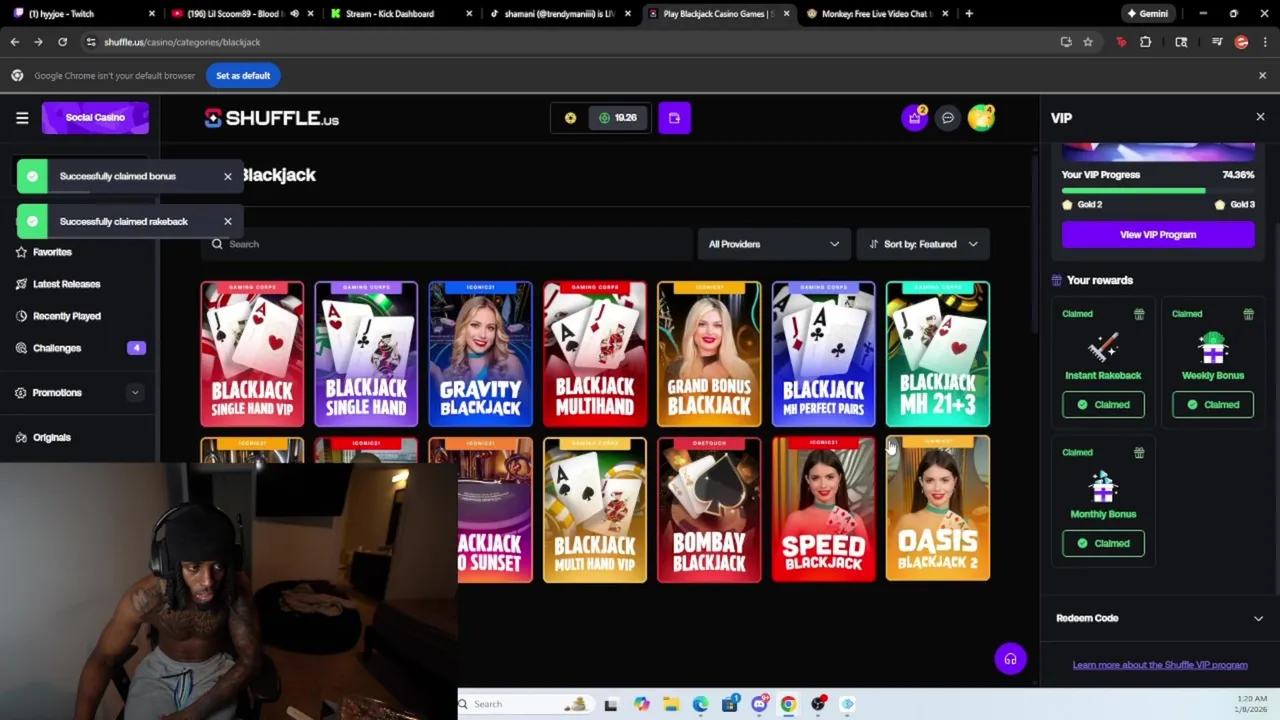This screenshot has height=720, width=1280.
Task: Bookmark this page with the star icon
Action: pyautogui.click(x=1088, y=42)
